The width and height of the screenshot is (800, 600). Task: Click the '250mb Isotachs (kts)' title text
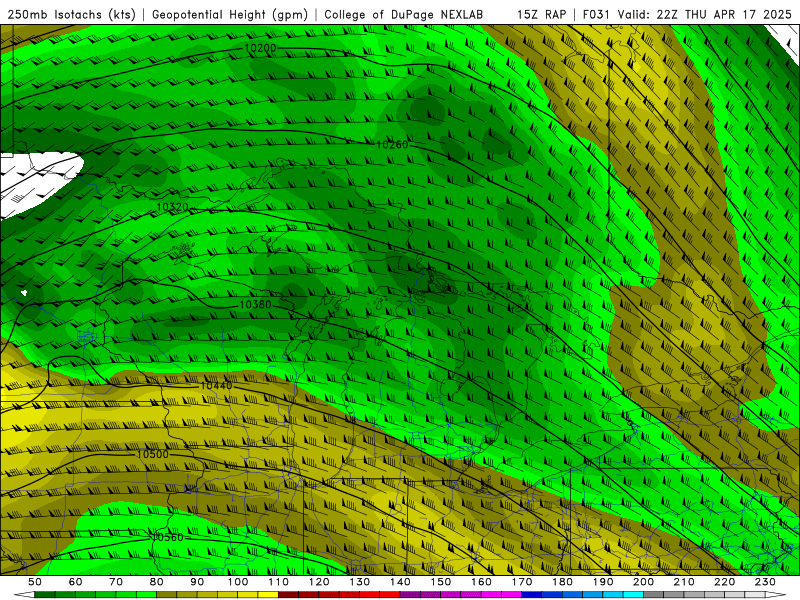coord(72,15)
